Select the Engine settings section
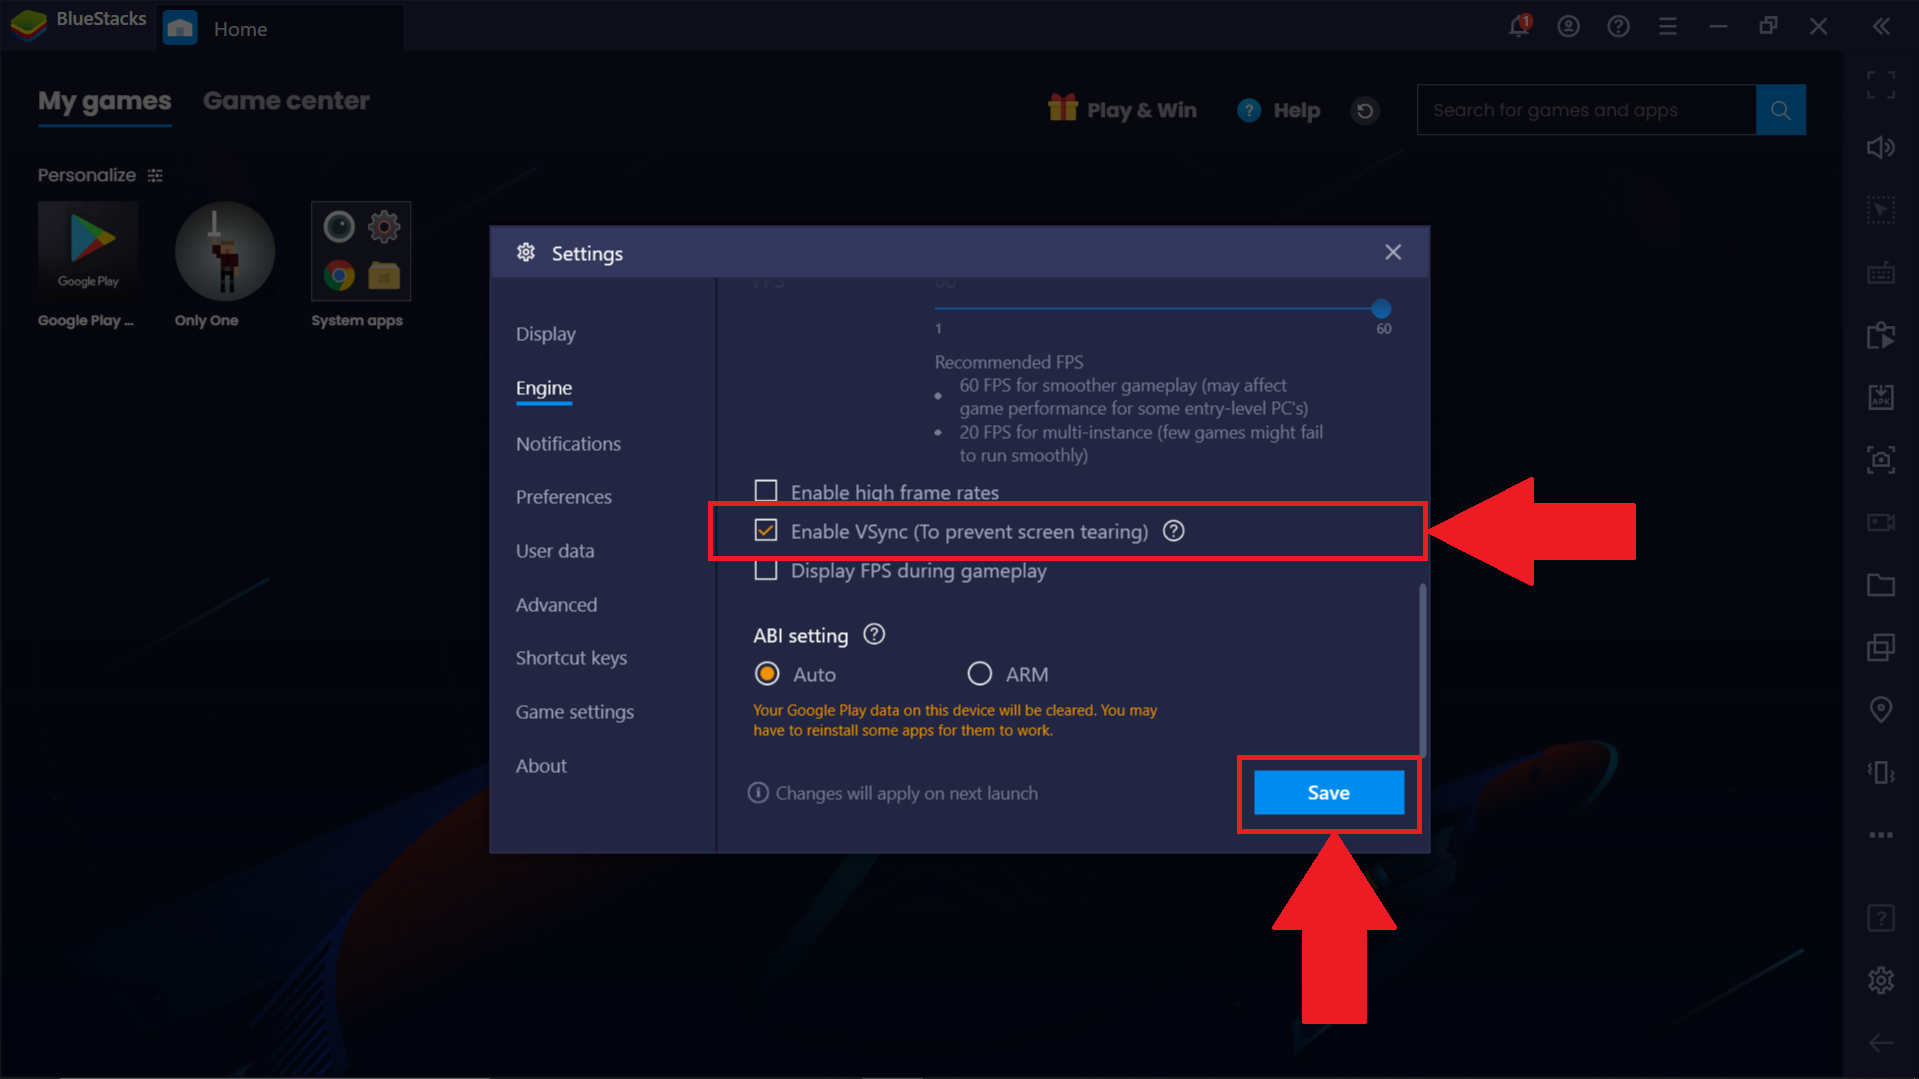Screen dimensions: 1919x1079 click(544, 388)
